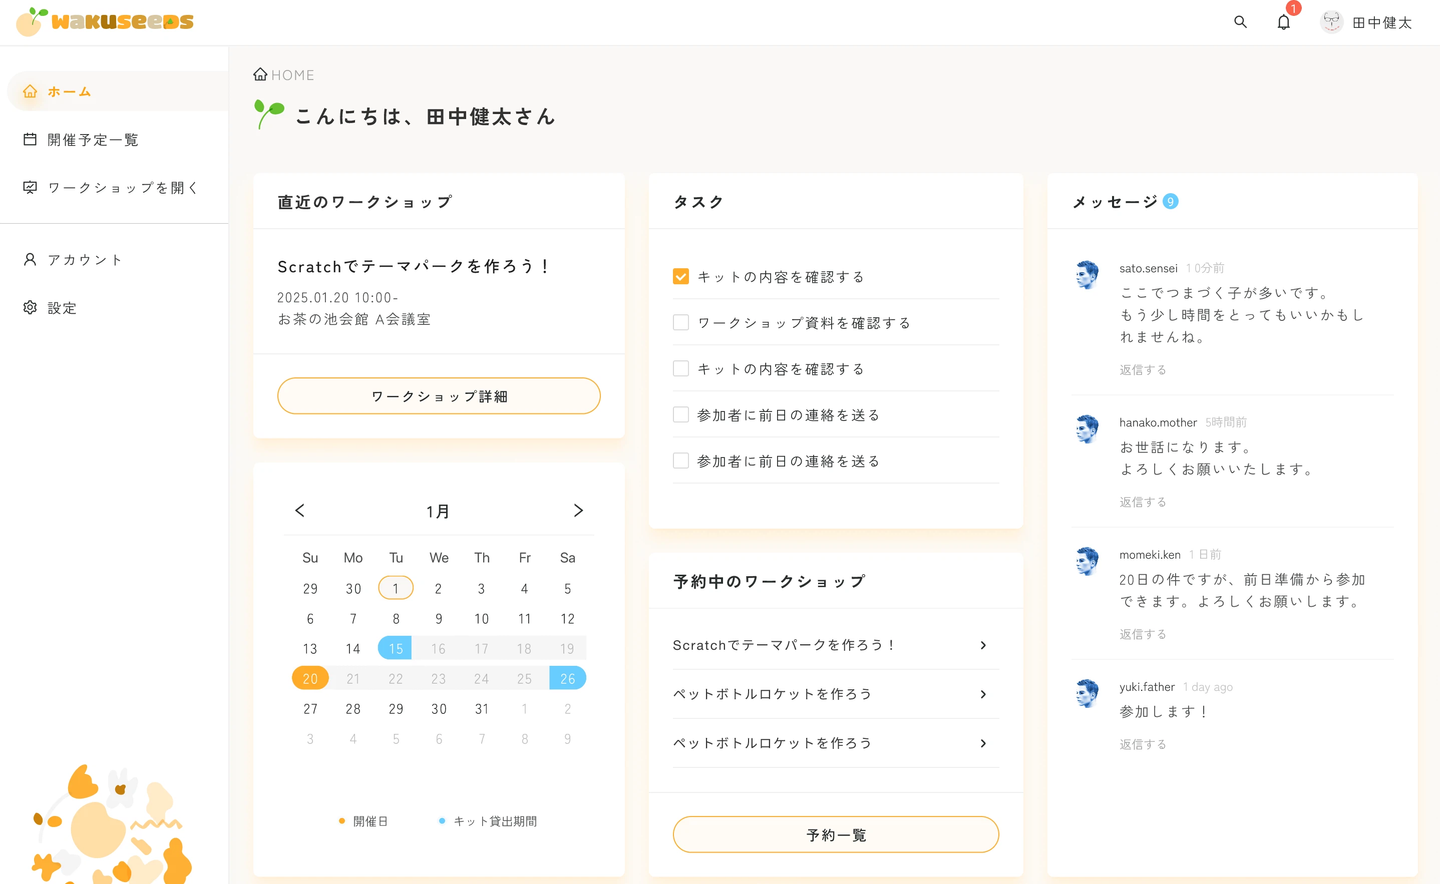Screen dimensions: 1440x884
Task: Click the 設定 gear icon
Action: (x=30, y=308)
